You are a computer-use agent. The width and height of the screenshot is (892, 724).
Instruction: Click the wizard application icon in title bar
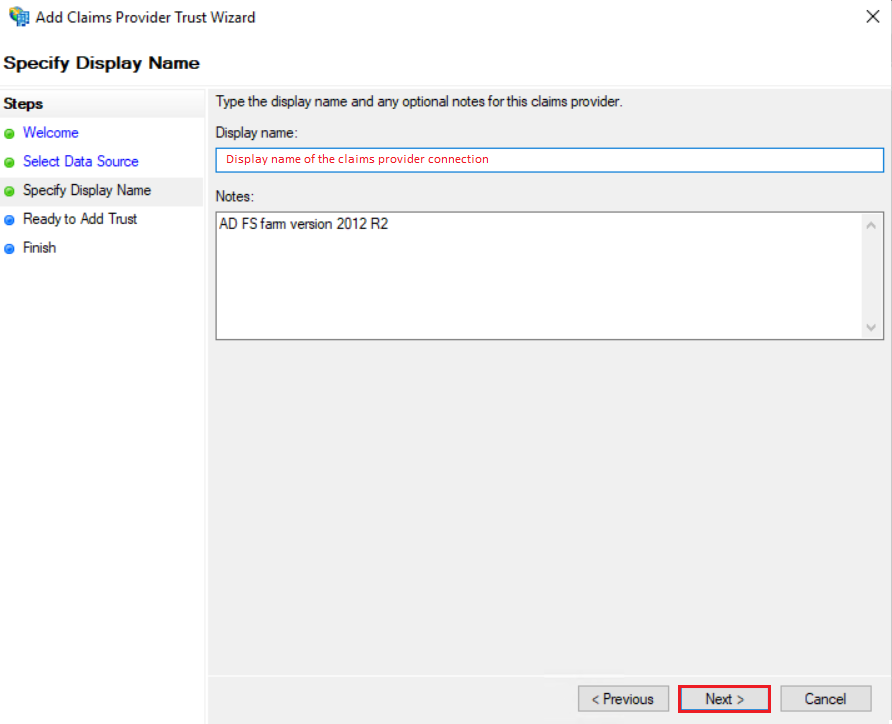coord(19,16)
